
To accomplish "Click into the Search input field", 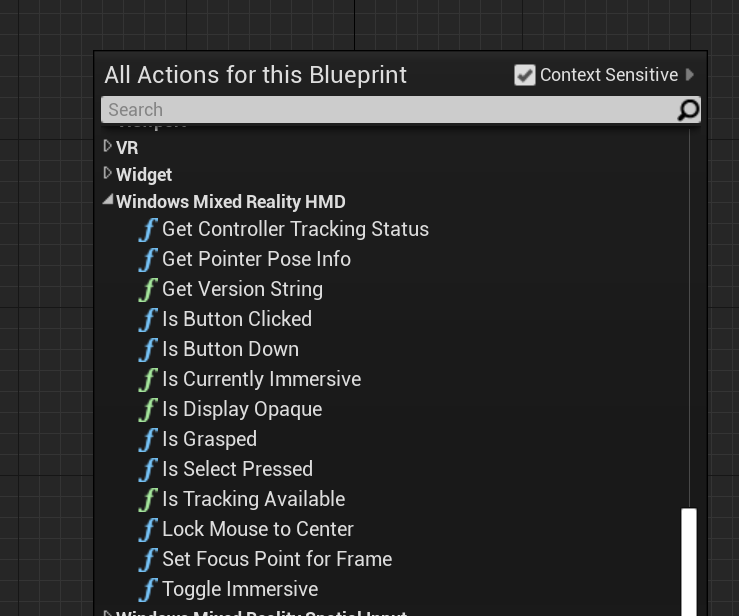I will point(388,110).
